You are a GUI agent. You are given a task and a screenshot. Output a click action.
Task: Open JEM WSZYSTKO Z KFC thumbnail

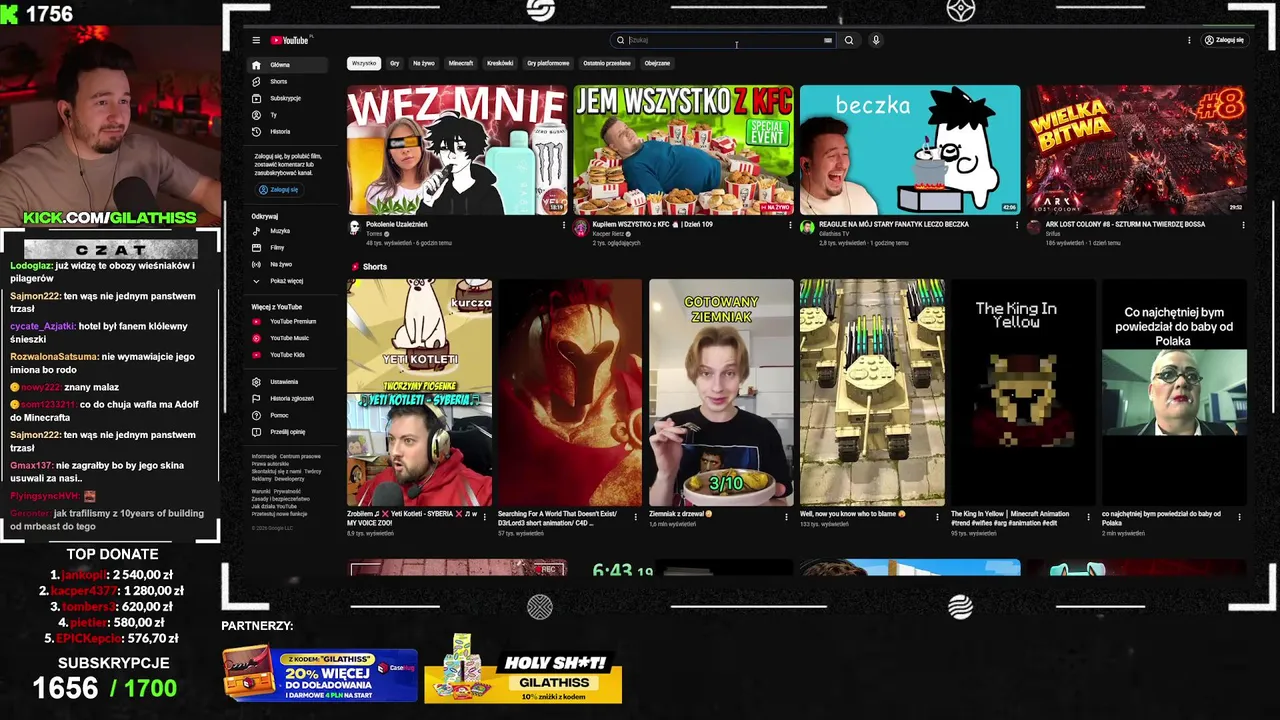pyautogui.click(x=684, y=150)
